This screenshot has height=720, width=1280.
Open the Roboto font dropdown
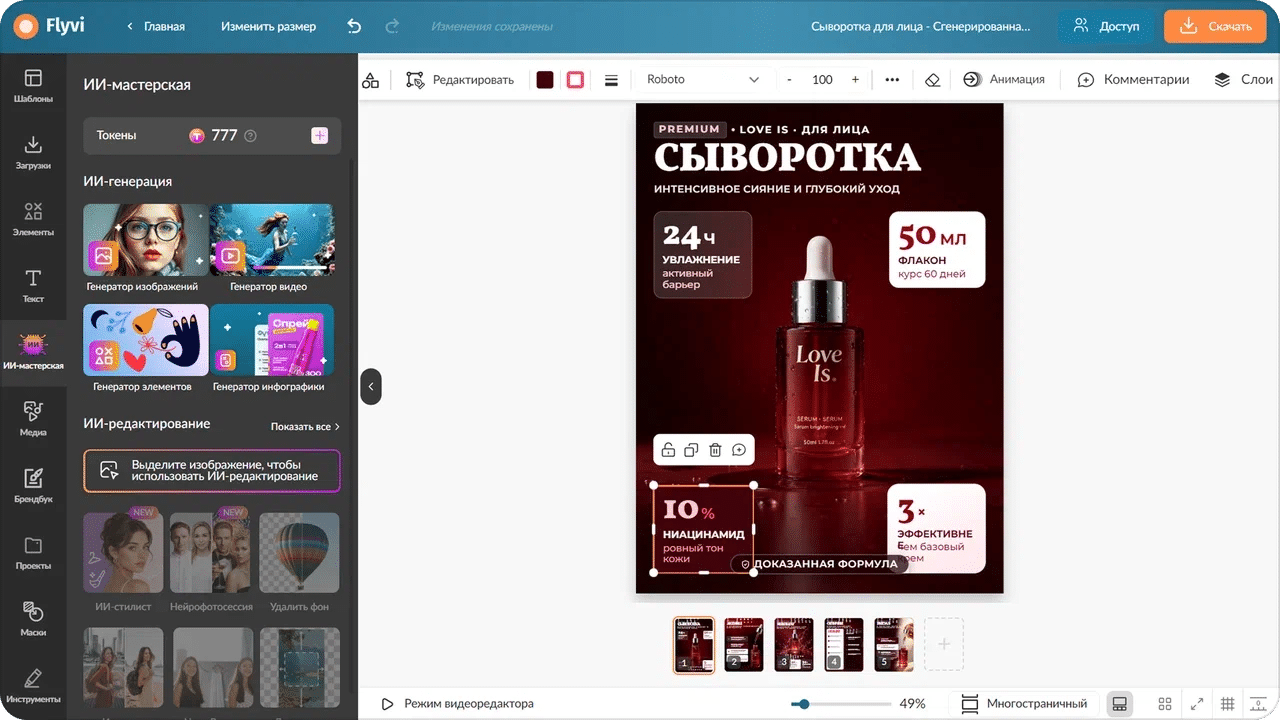pos(703,80)
